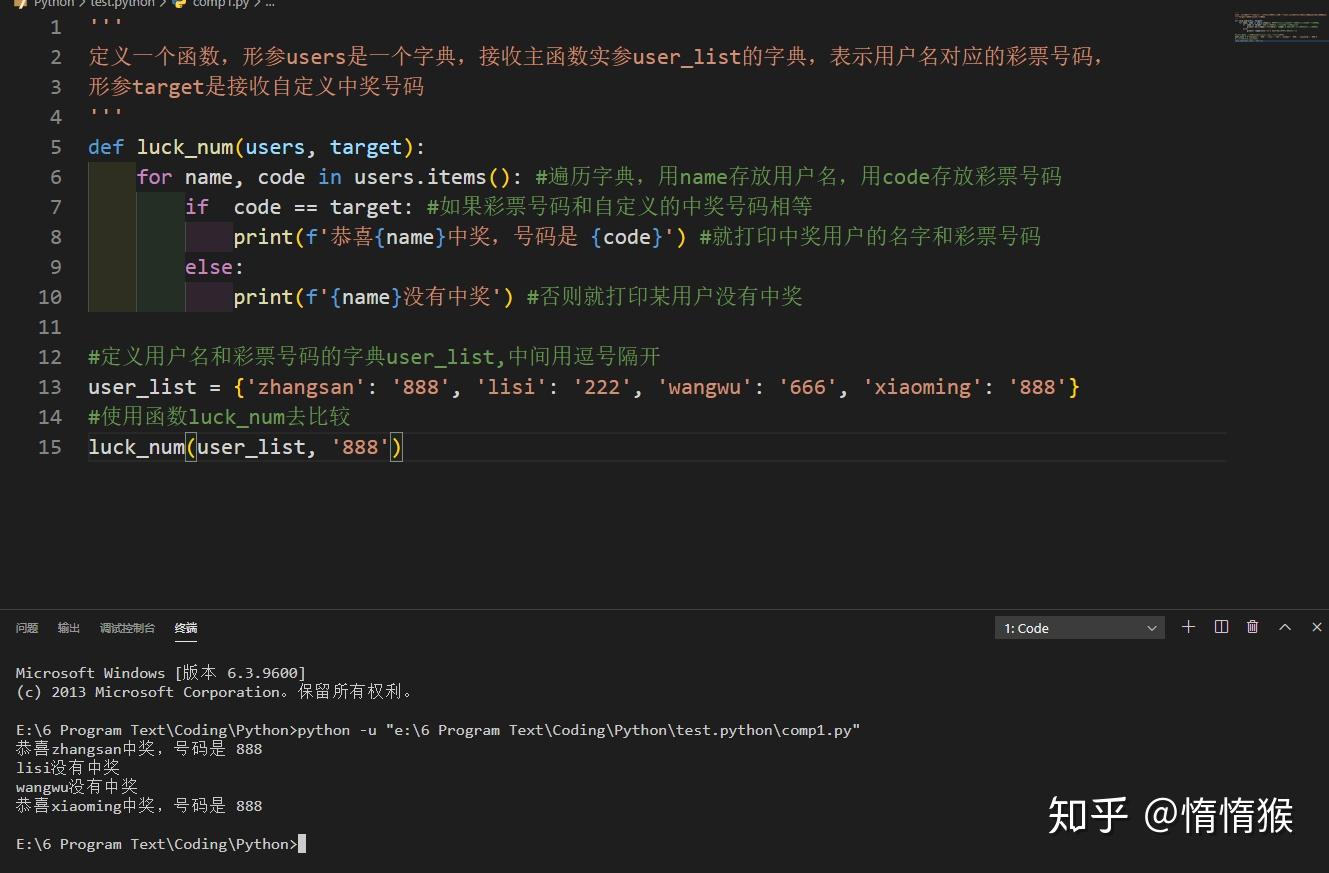Screen dimensions: 1329x873
Task: Switch to the 问题 (Problems) tab
Action: click(26, 628)
